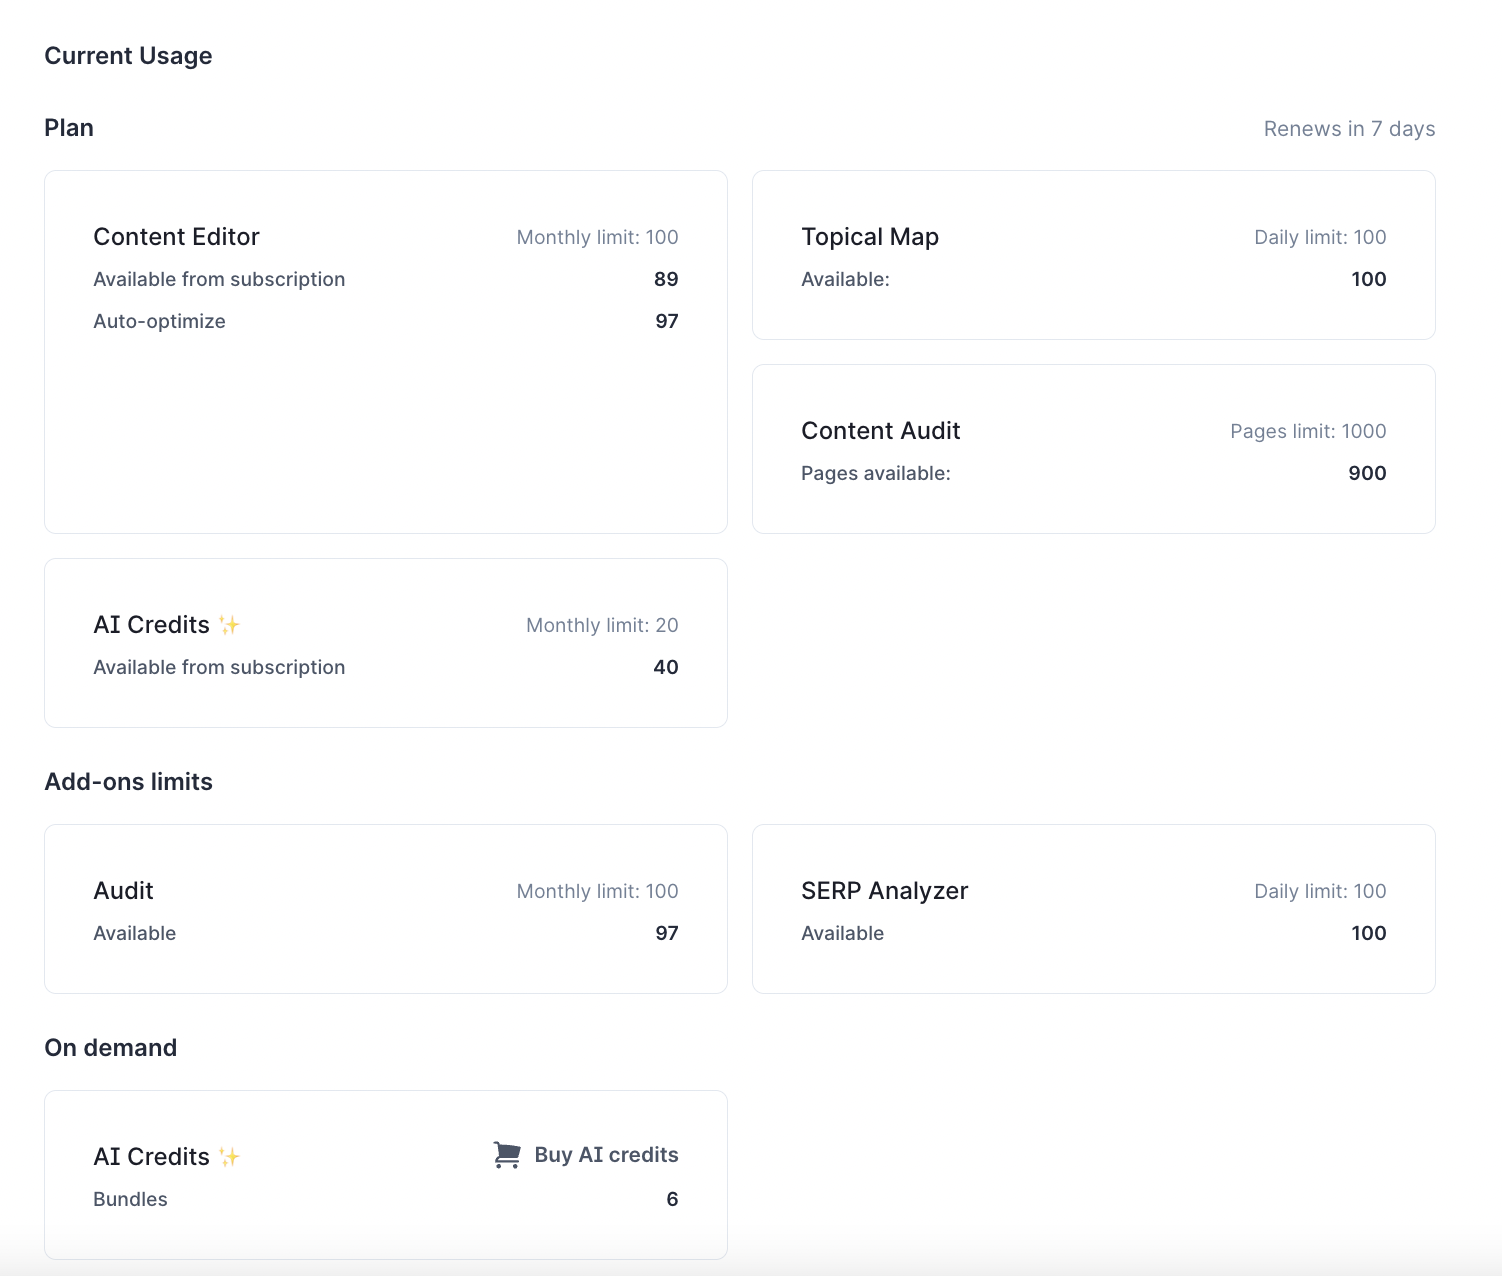Select the SERP Analyzer add-on title
The image size is (1502, 1276).
[x=884, y=891]
